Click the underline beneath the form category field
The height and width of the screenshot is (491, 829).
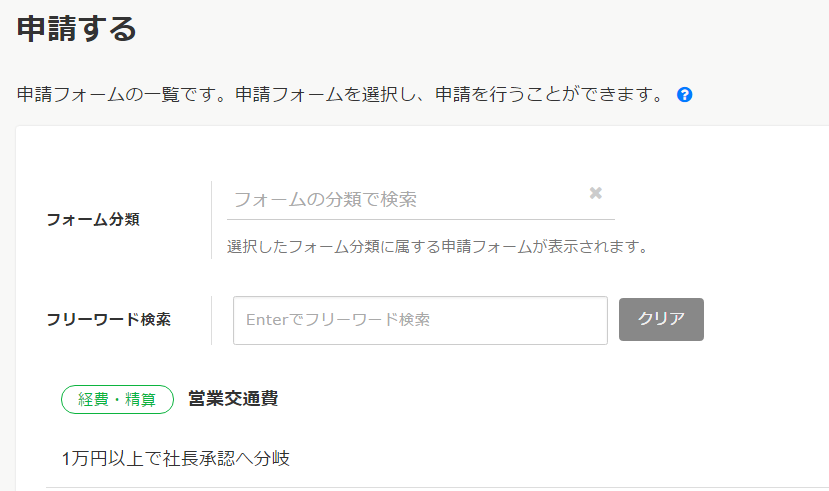420,219
